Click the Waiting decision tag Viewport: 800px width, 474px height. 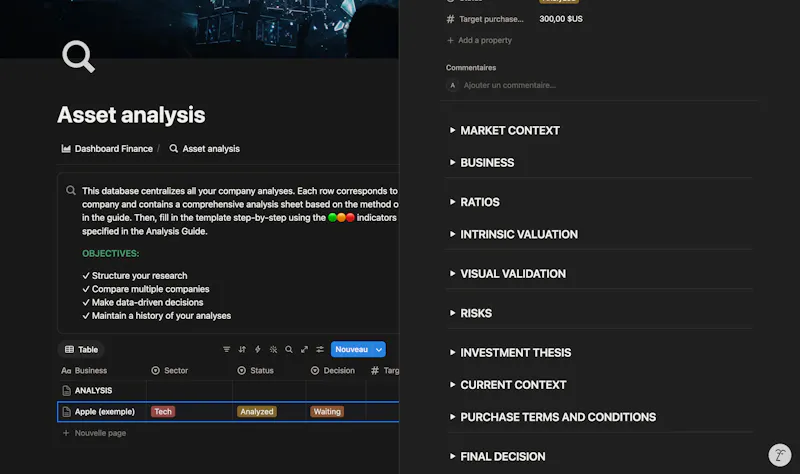point(327,412)
